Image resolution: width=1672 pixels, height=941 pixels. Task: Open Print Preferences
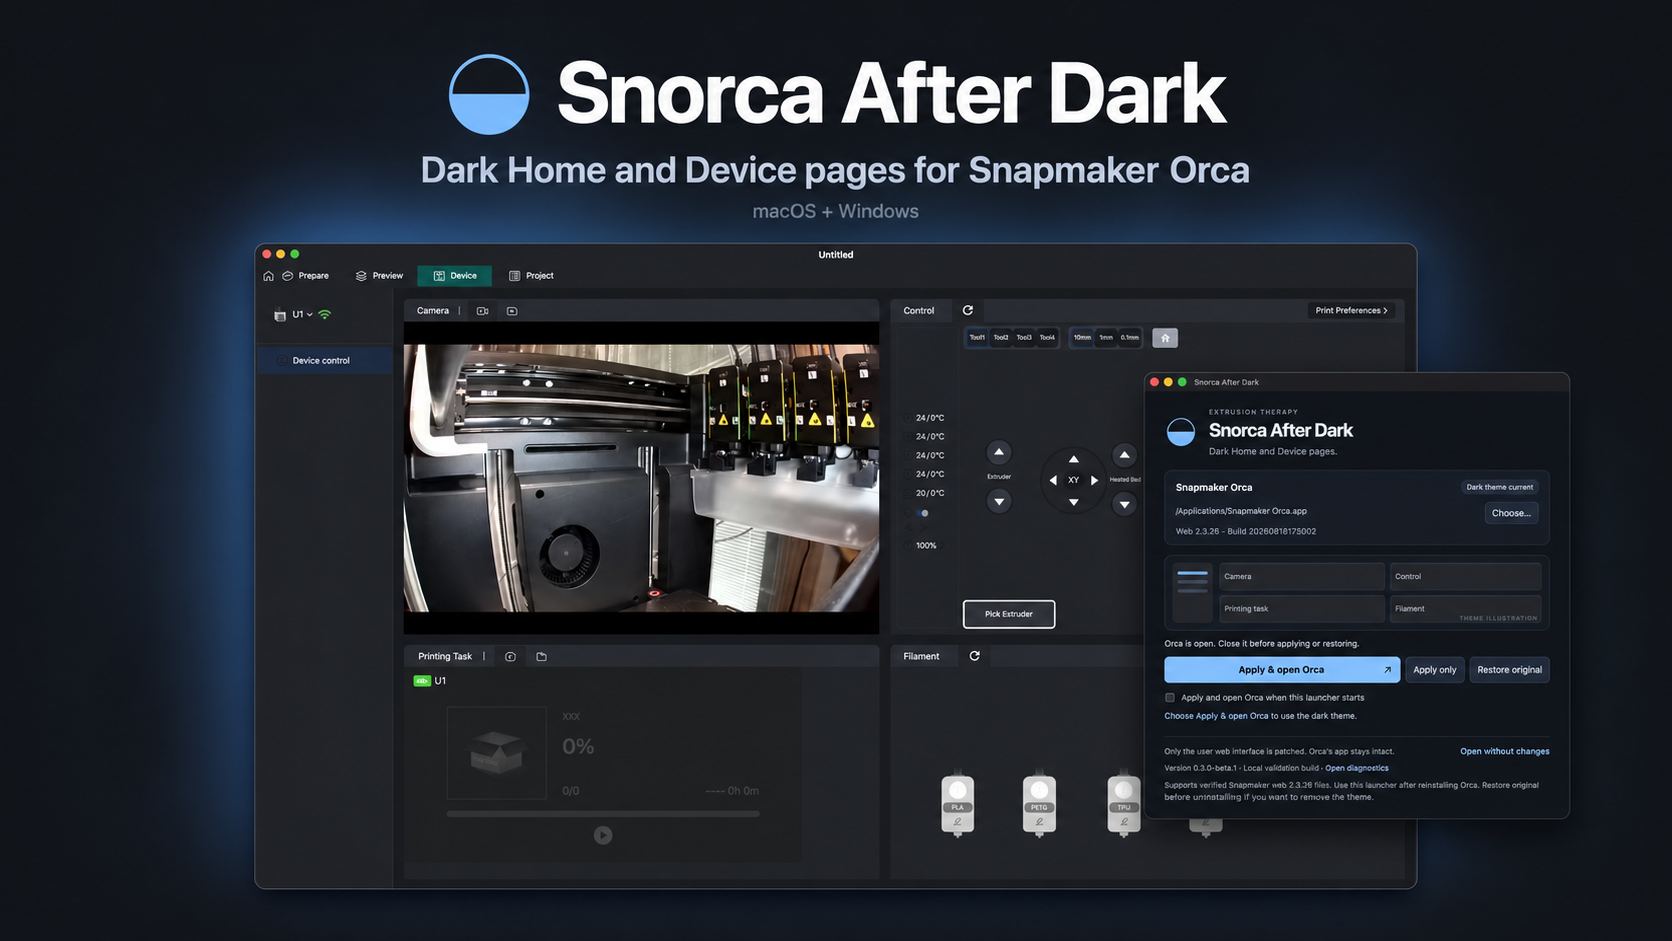coord(1351,311)
